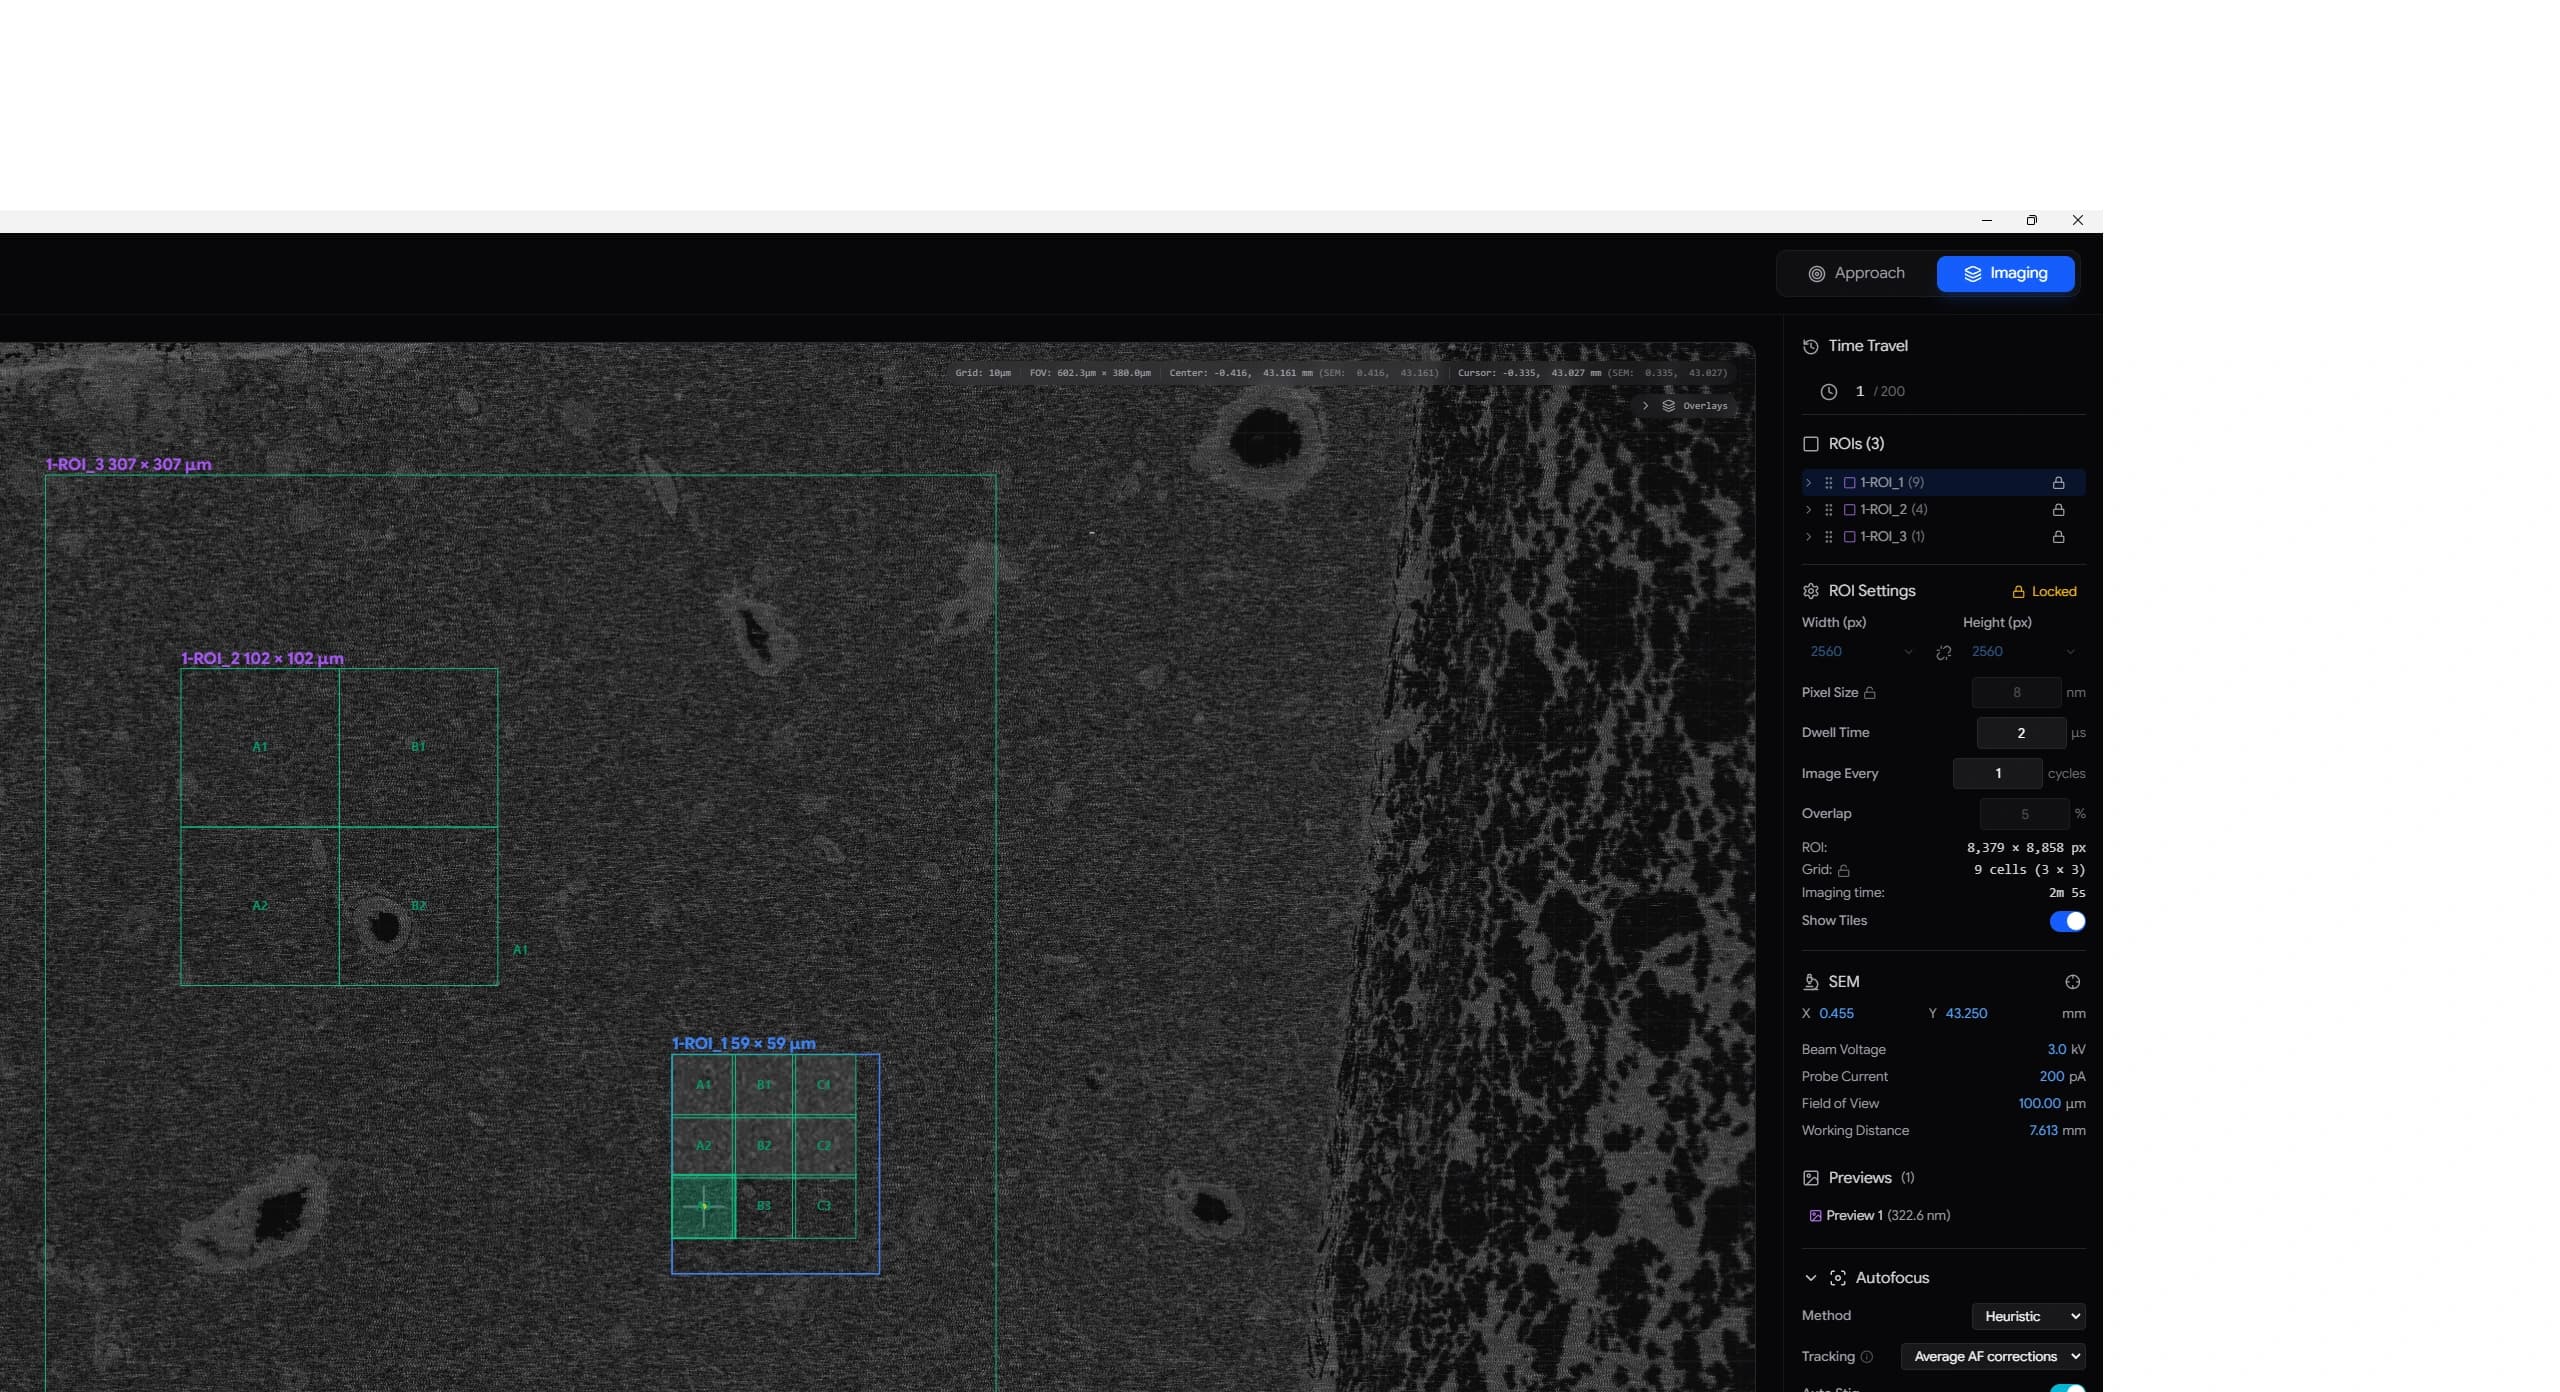Click the lock icon on 1-ROI_3 row
Viewport: 2560px width, 1392px height.
point(2058,537)
